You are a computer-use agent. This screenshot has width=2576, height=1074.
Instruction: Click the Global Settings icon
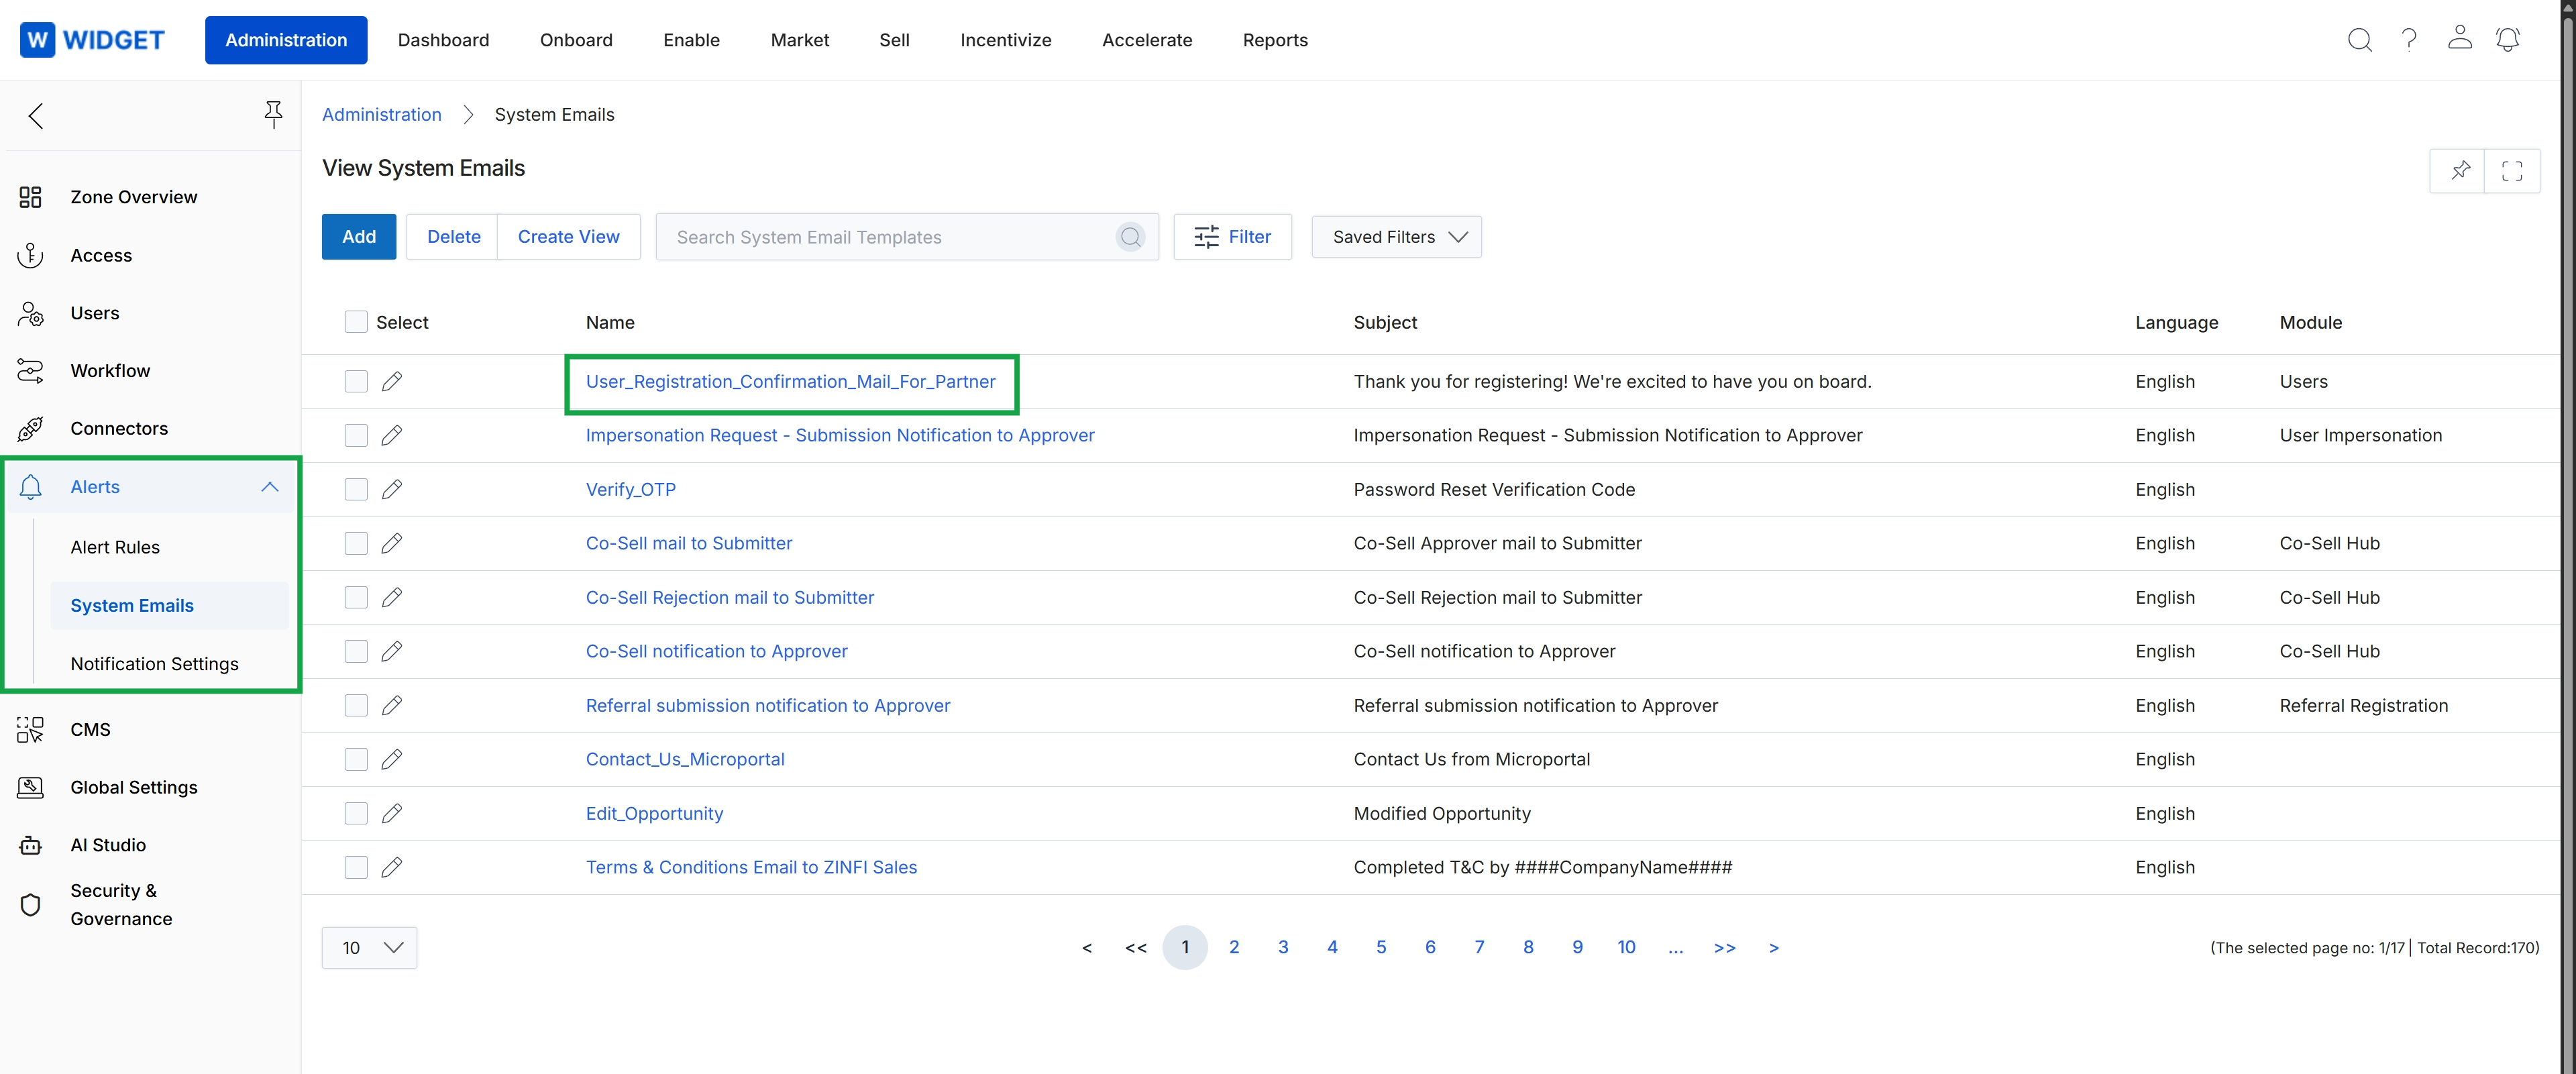30,787
